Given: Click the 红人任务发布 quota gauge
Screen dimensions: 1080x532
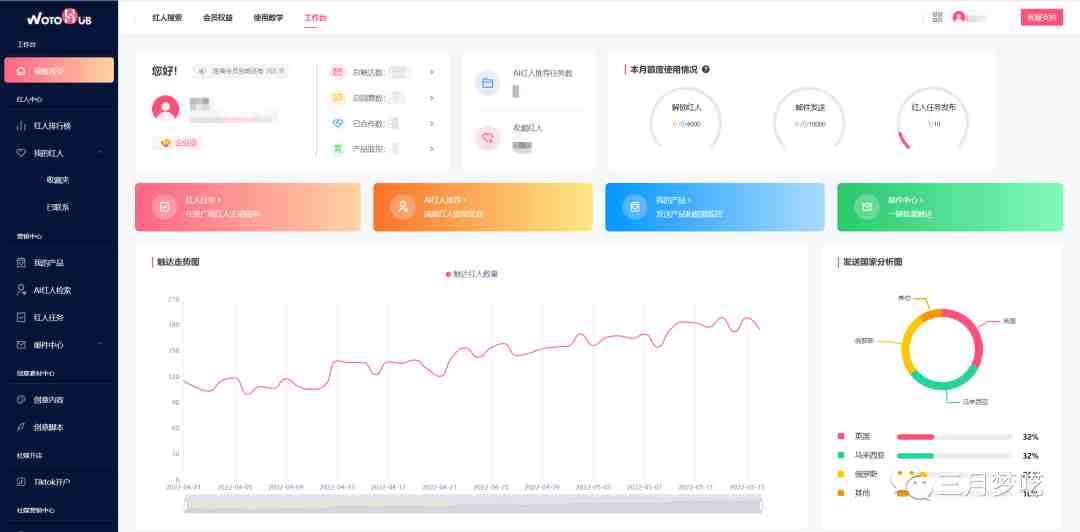Looking at the screenshot, I should click(x=933, y=116).
